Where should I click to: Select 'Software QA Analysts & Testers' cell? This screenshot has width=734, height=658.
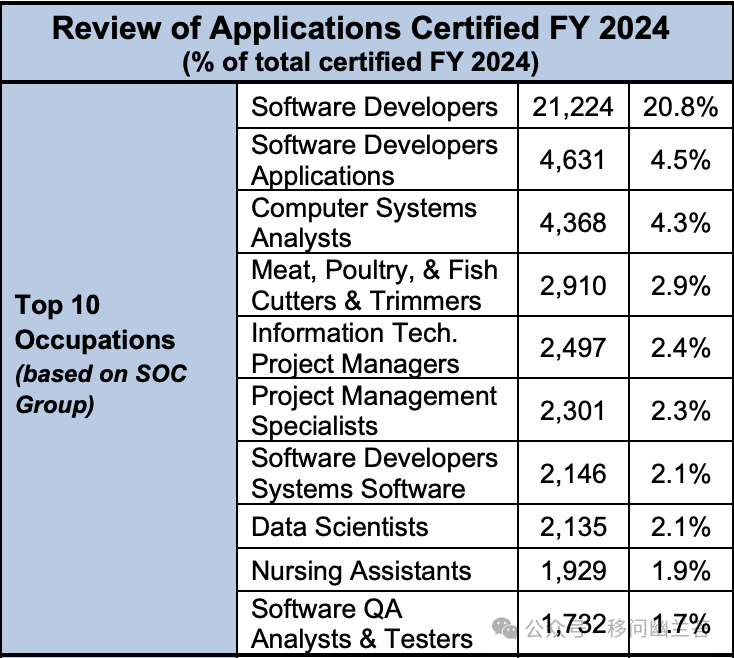361,623
